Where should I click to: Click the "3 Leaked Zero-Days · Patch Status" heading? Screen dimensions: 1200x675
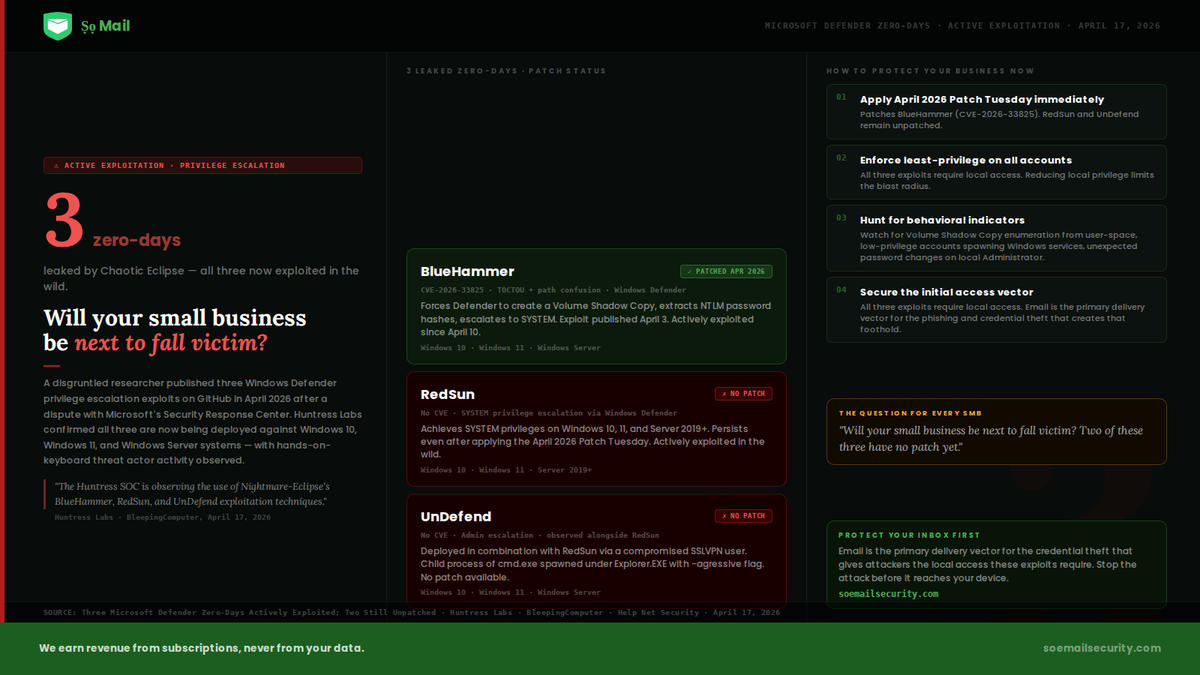[506, 71]
